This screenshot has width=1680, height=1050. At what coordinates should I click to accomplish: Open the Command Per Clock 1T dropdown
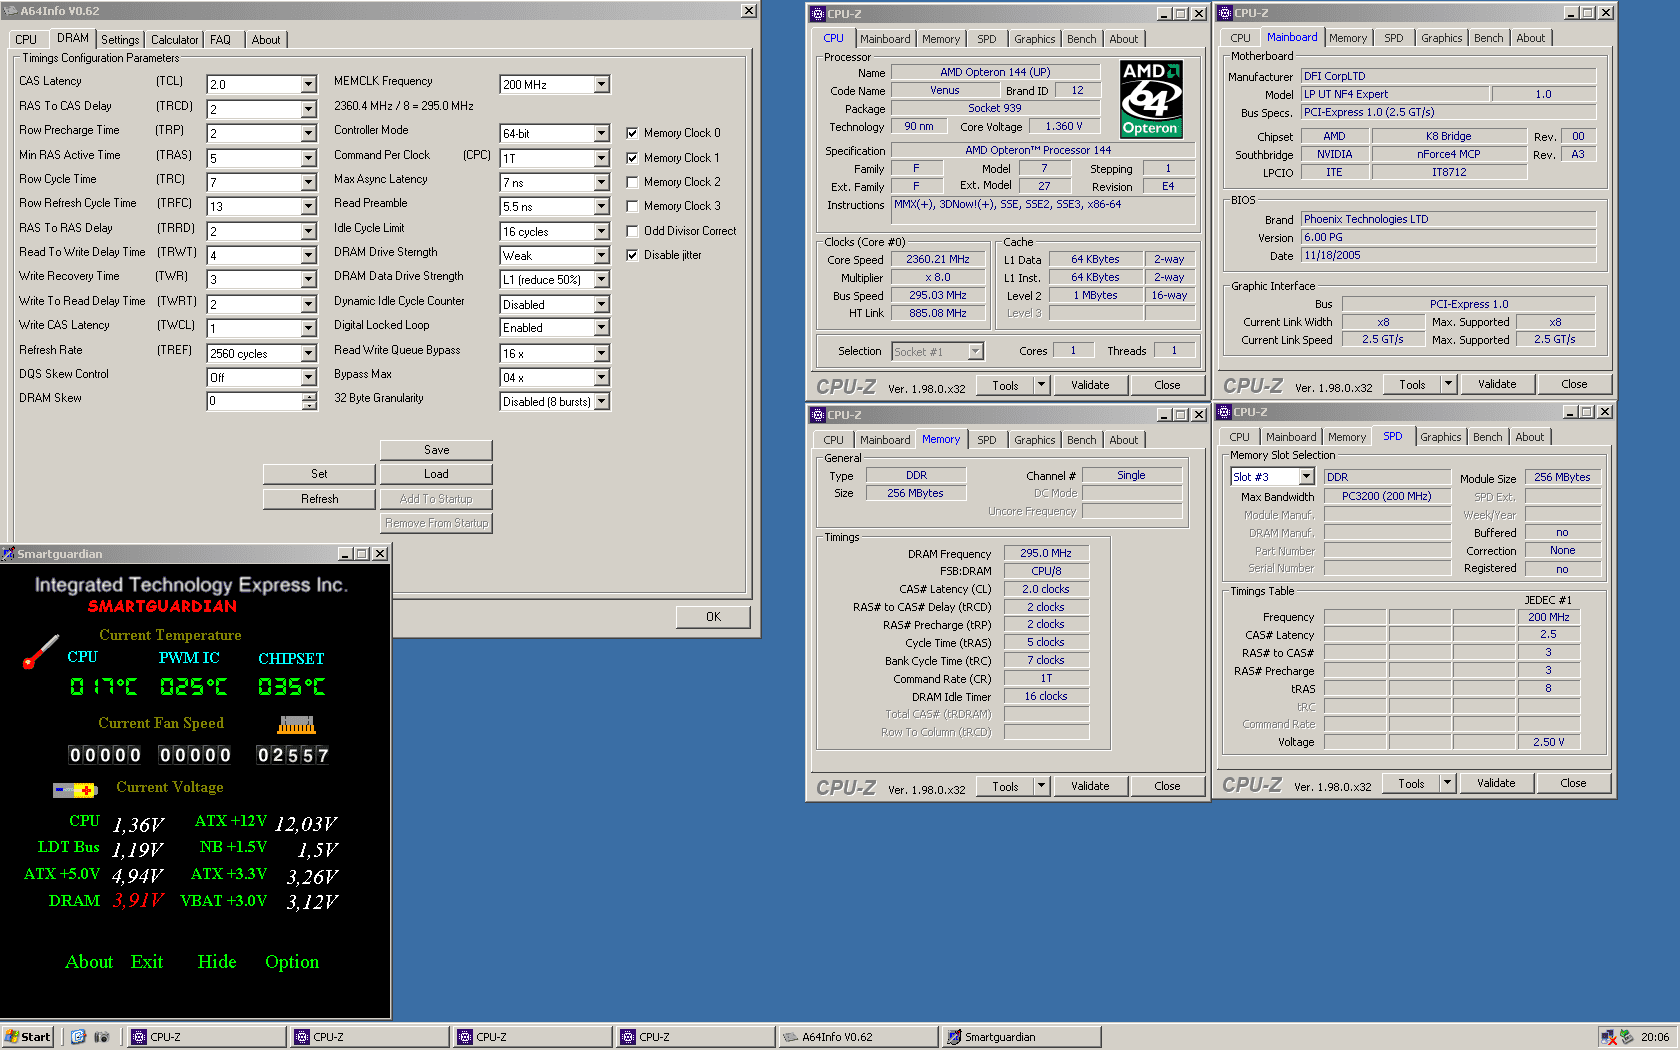(x=601, y=158)
